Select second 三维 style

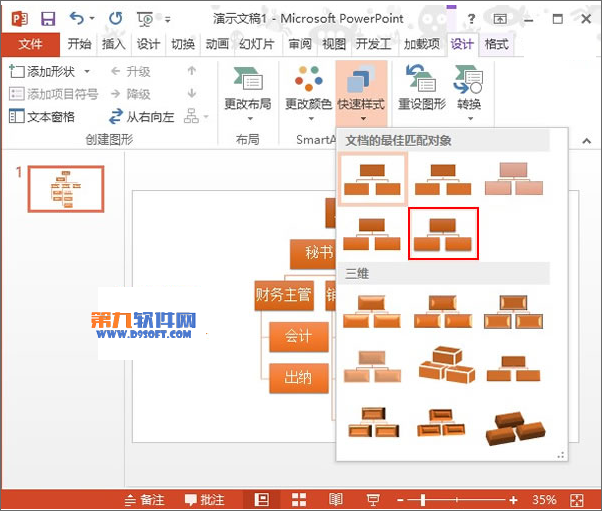[x=443, y=312]
